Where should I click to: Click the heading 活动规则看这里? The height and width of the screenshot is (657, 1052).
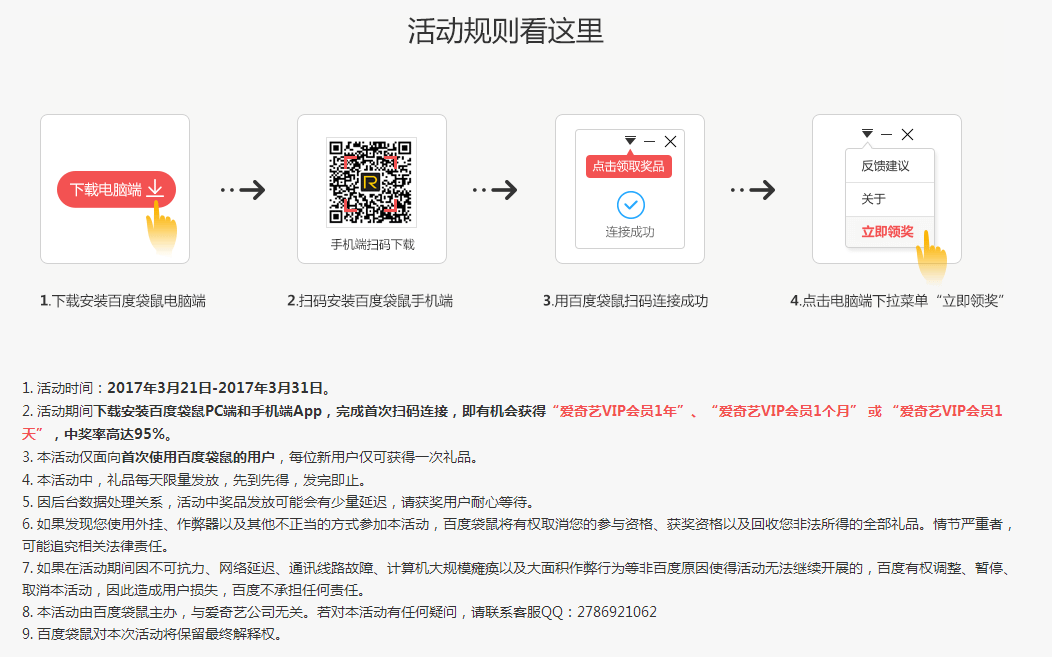(x=506, y=31)
